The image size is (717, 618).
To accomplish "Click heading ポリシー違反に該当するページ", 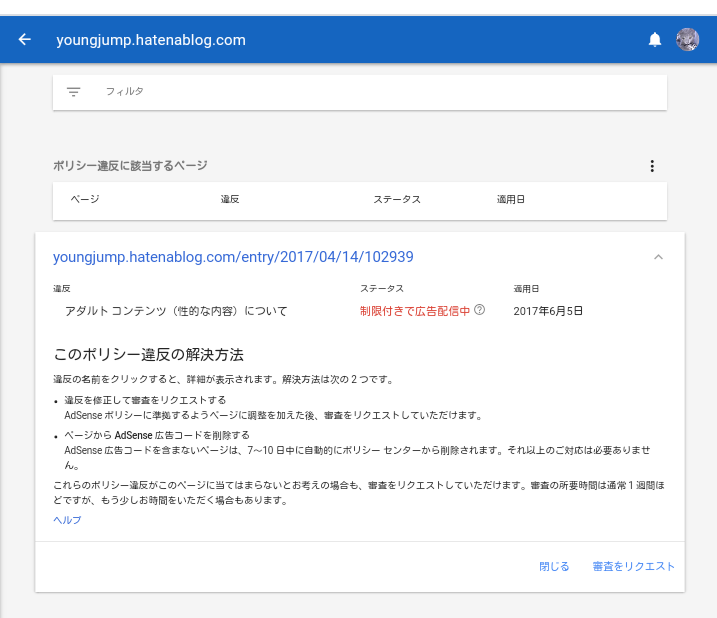I will point(130,166).
